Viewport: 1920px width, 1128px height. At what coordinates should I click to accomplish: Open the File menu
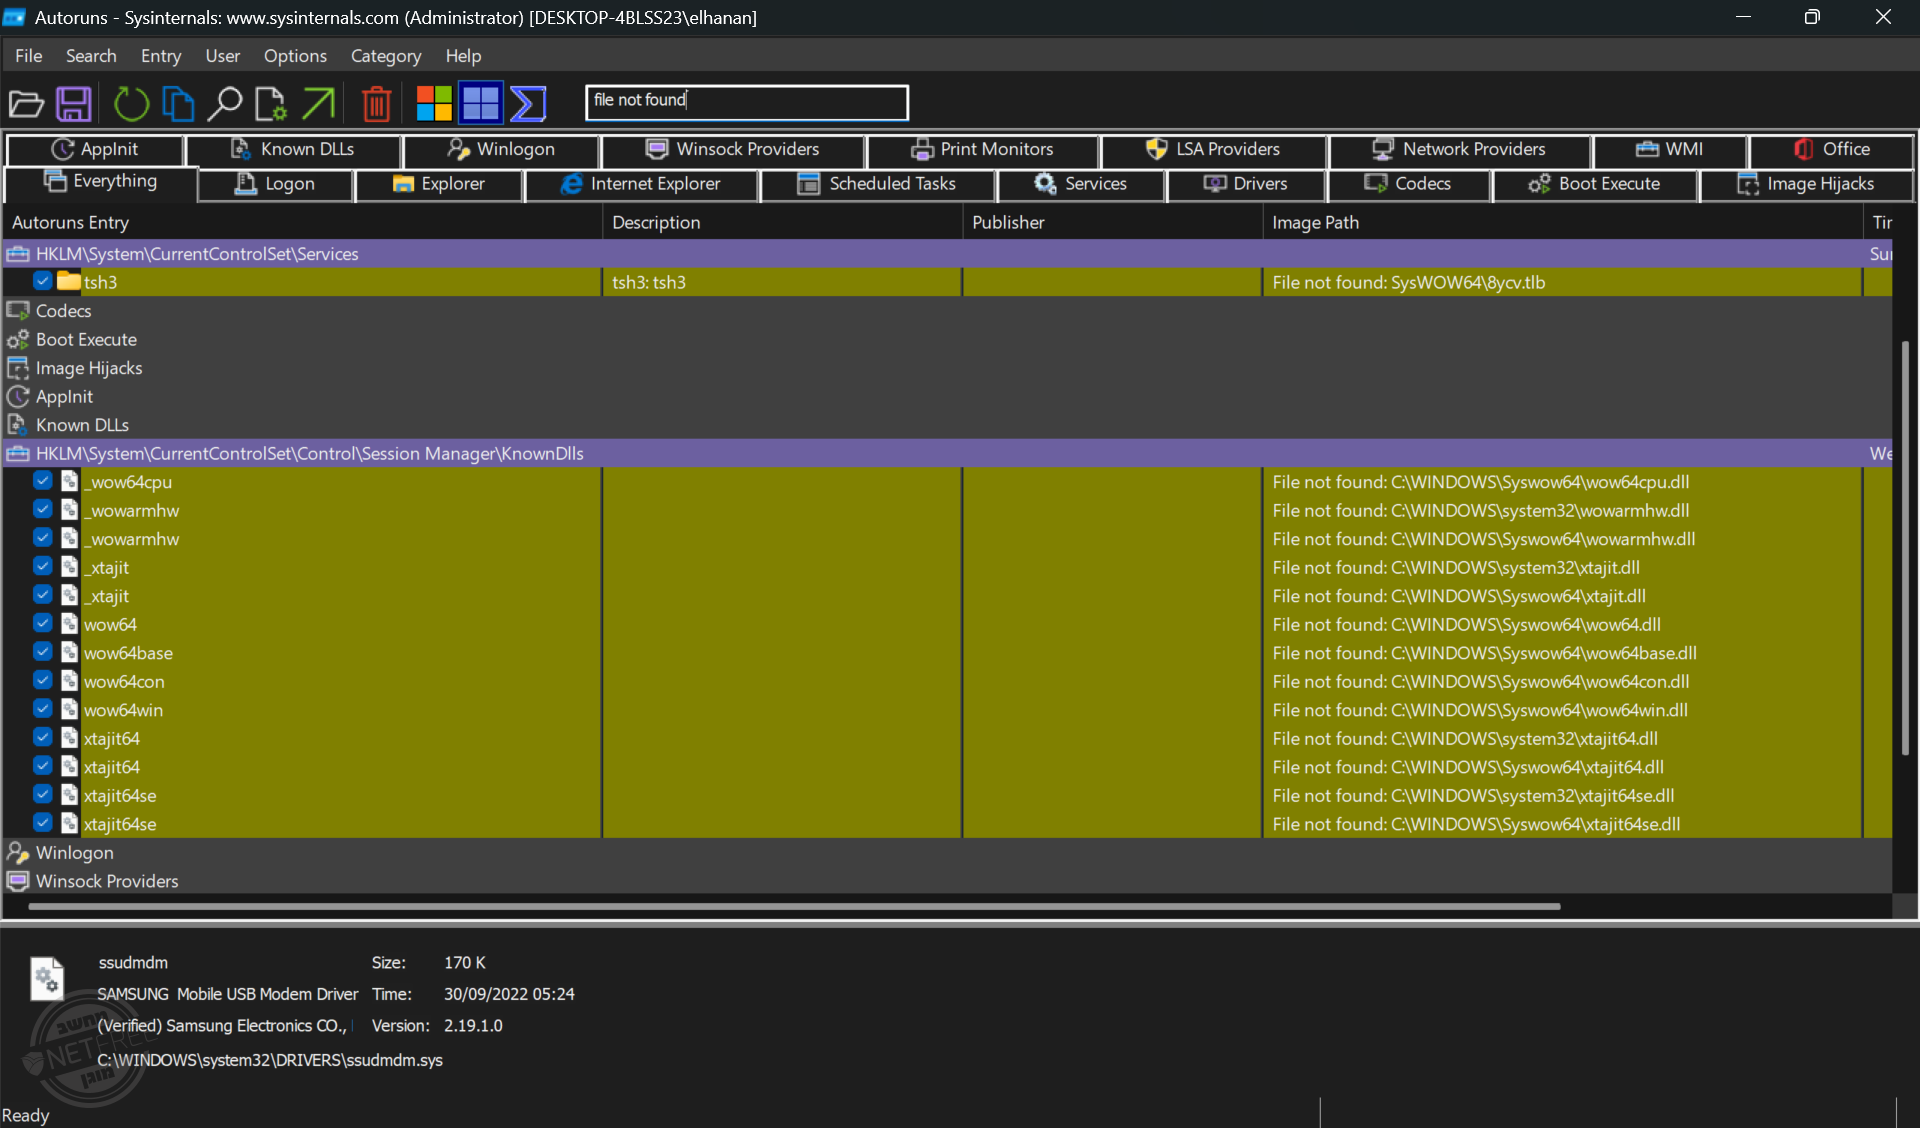point(29,56)
